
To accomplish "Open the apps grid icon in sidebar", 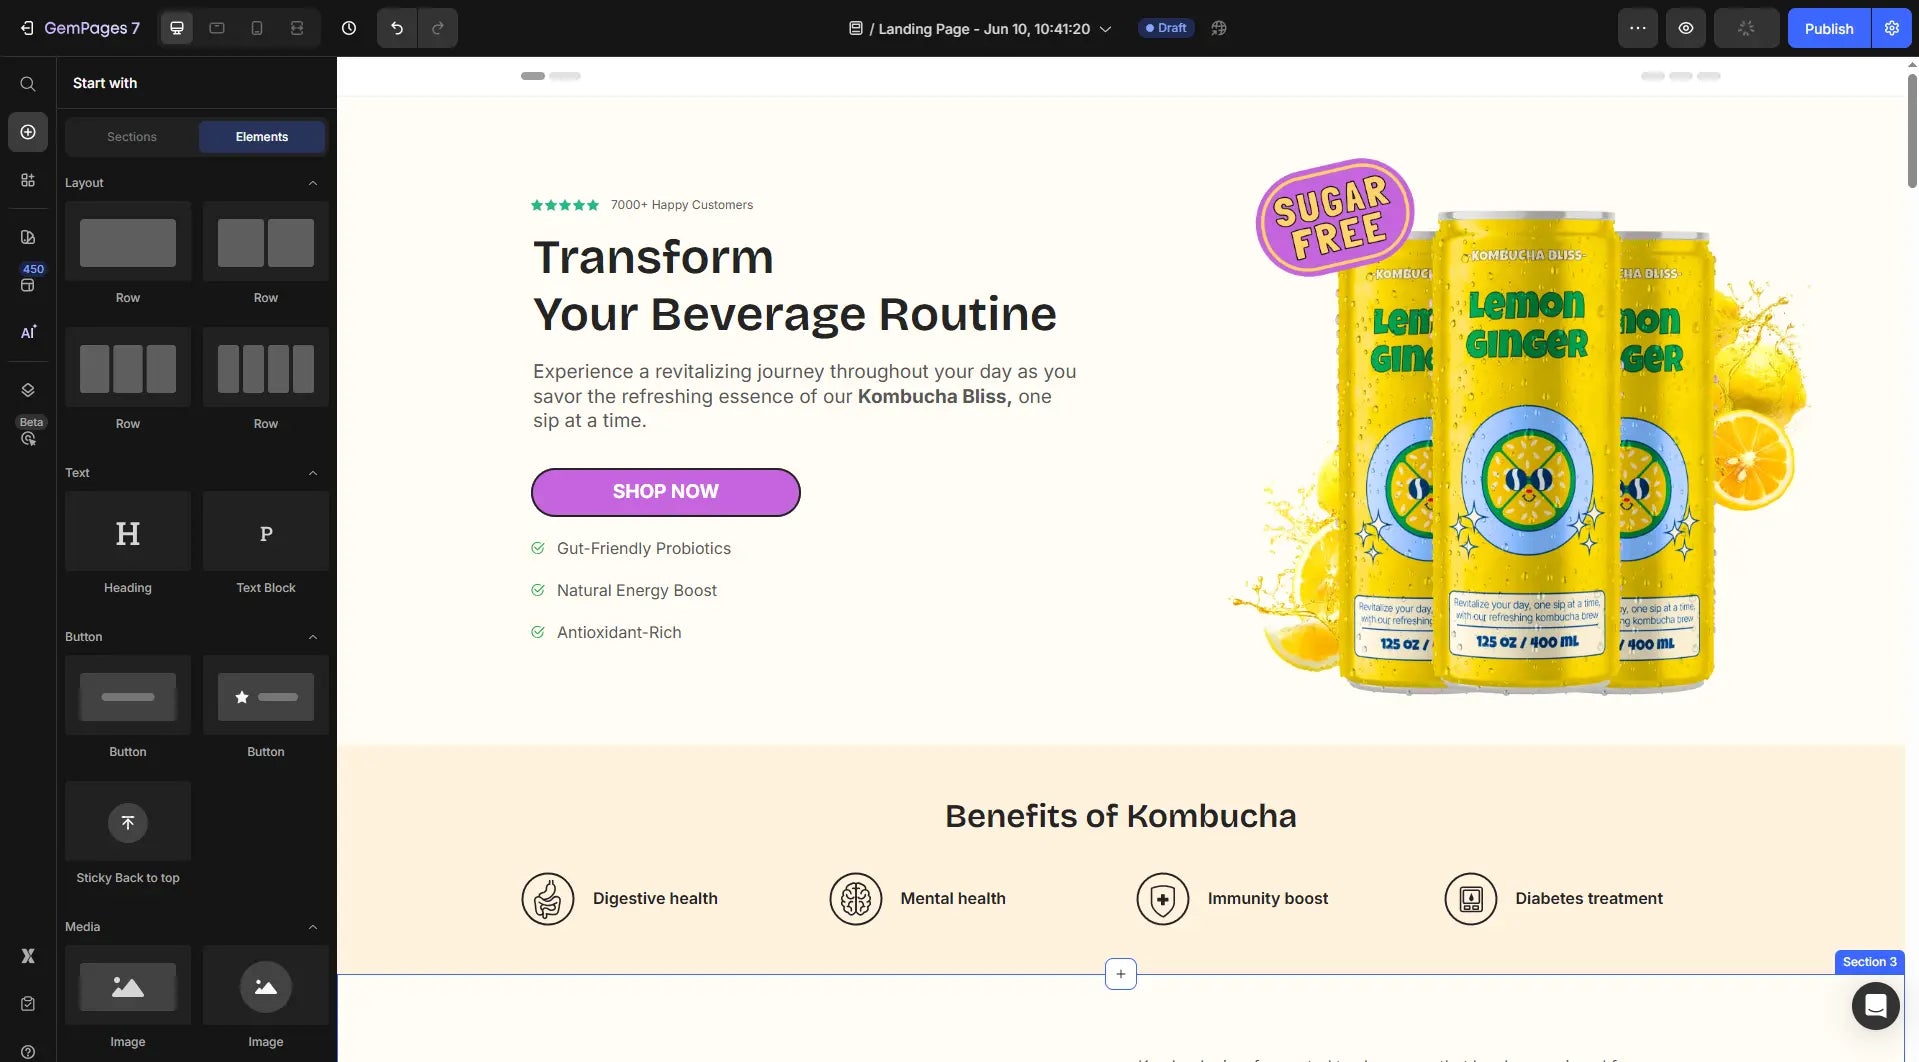I will tap(28, 180).
